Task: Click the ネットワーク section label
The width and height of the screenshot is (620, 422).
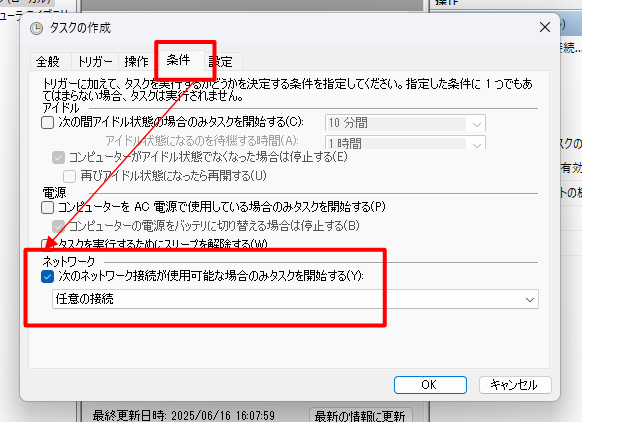Action: point(69,261)
